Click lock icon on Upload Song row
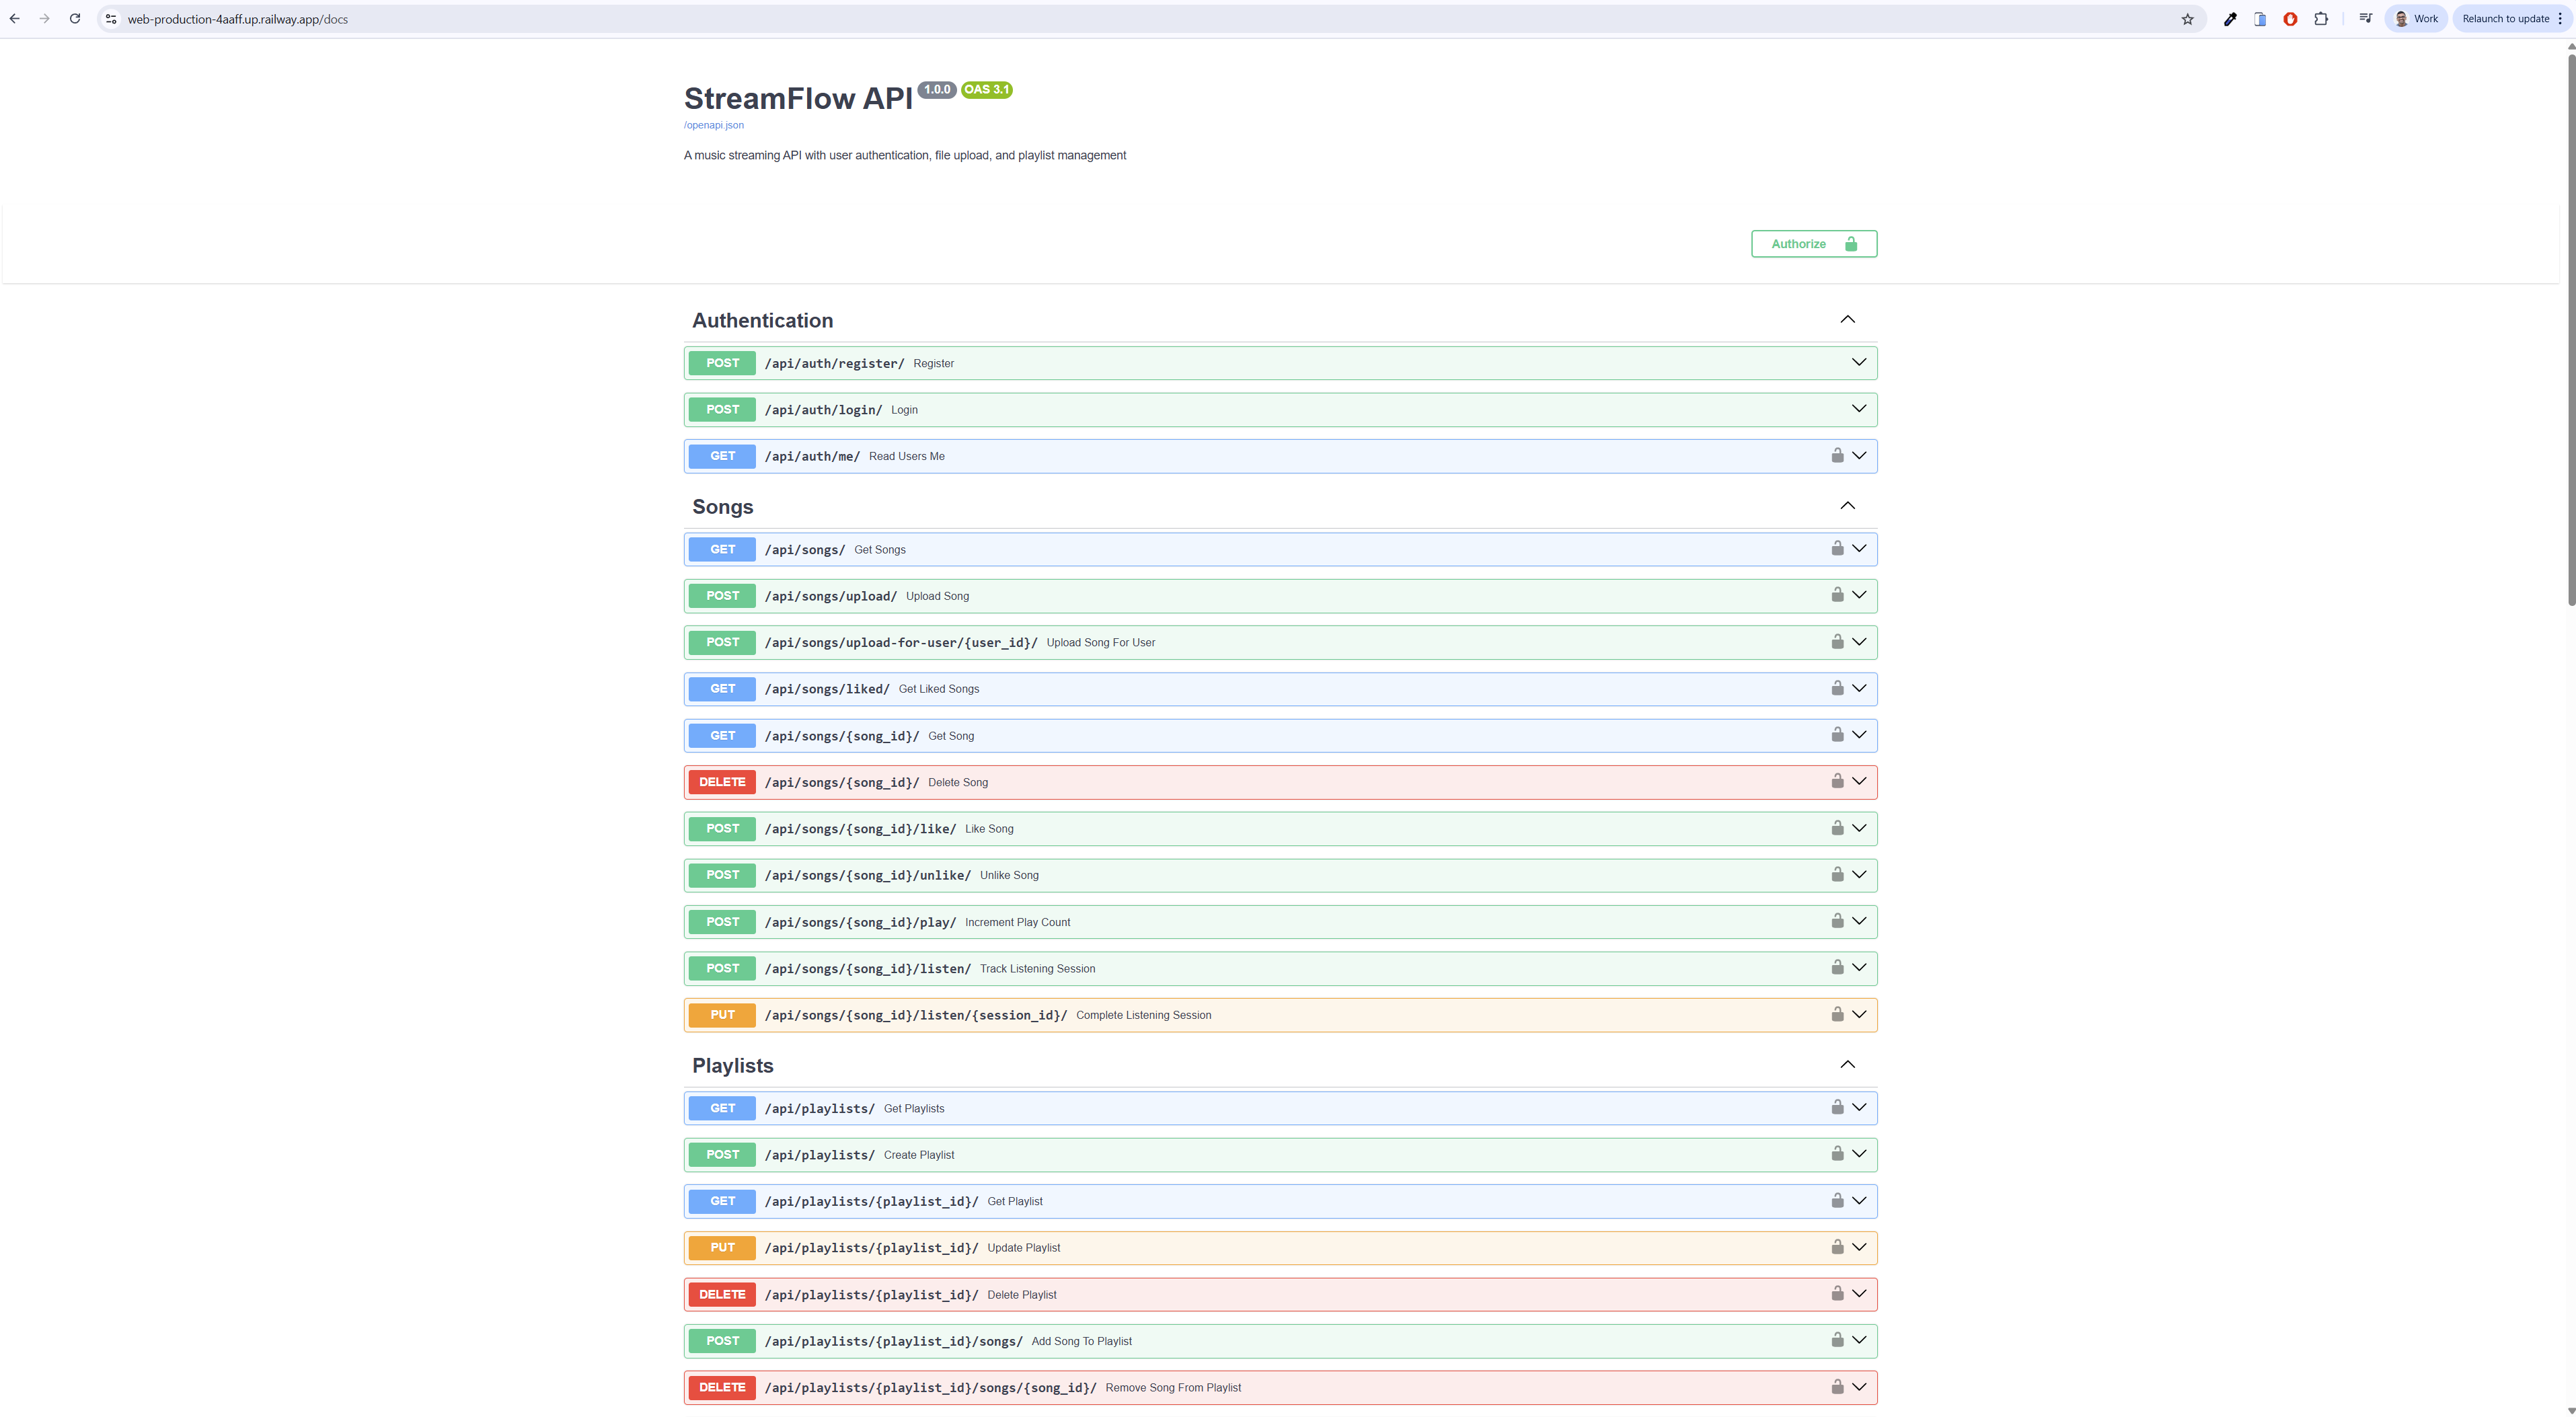 click(1837, 595)
